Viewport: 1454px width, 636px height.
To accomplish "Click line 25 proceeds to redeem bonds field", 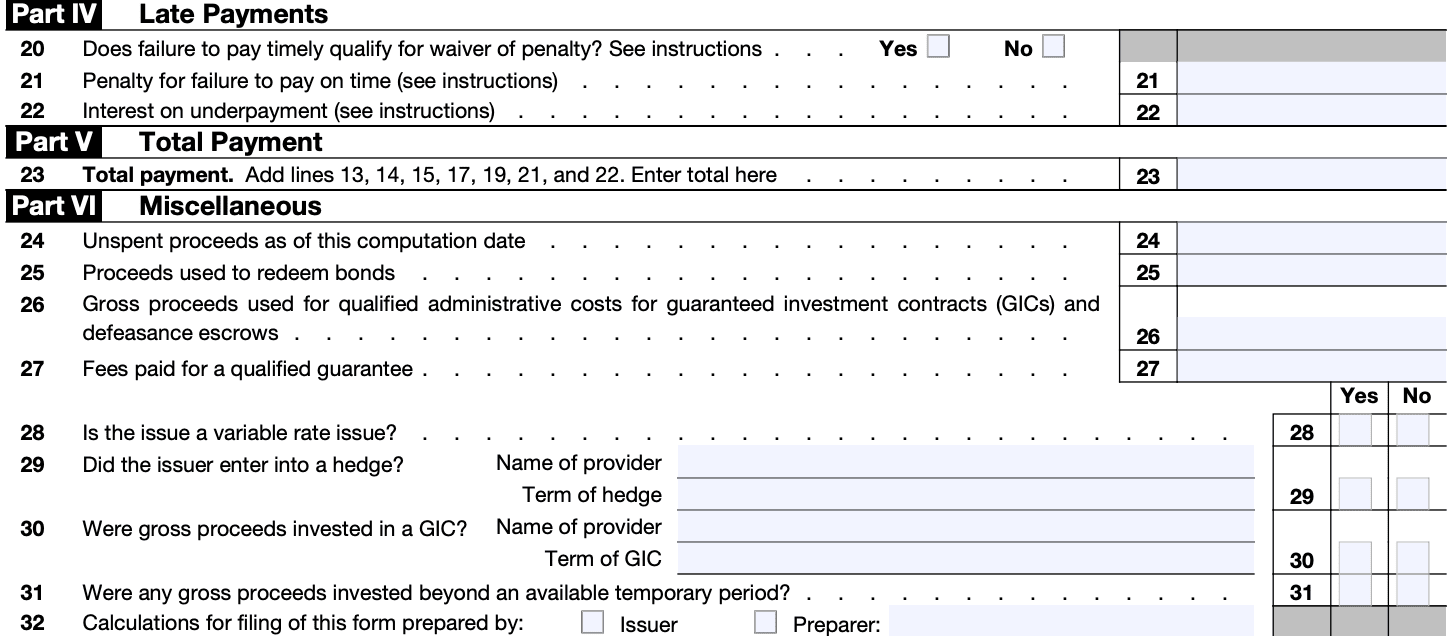I will coord(1311,272).
